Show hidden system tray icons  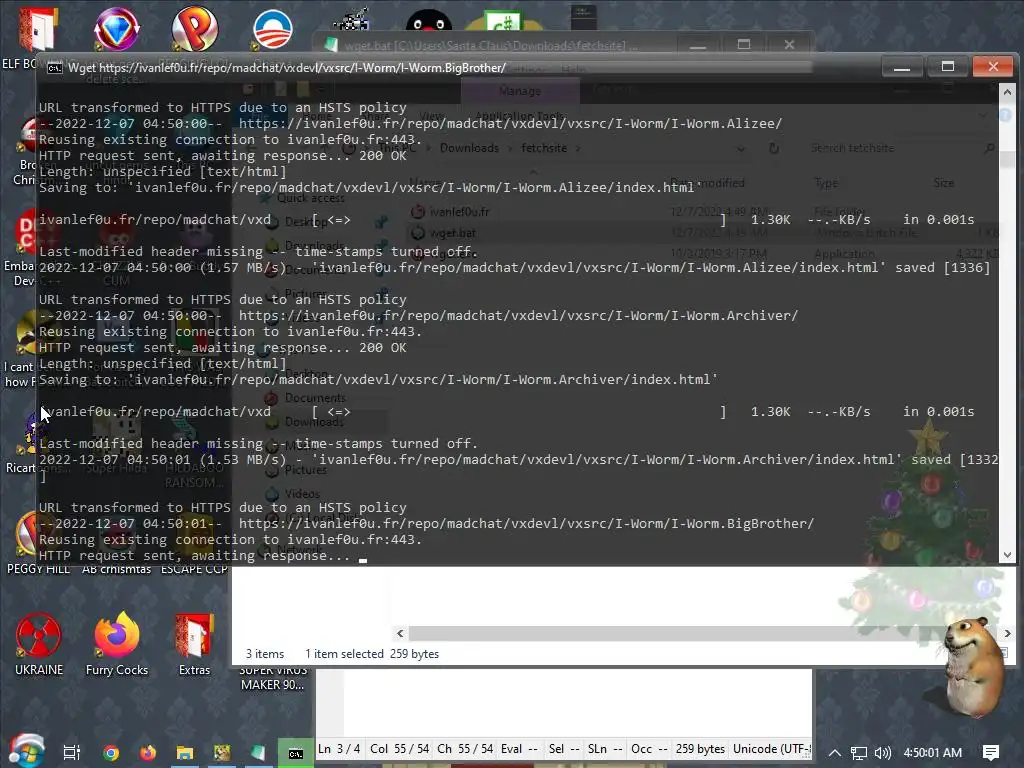(x=835, y=753)
